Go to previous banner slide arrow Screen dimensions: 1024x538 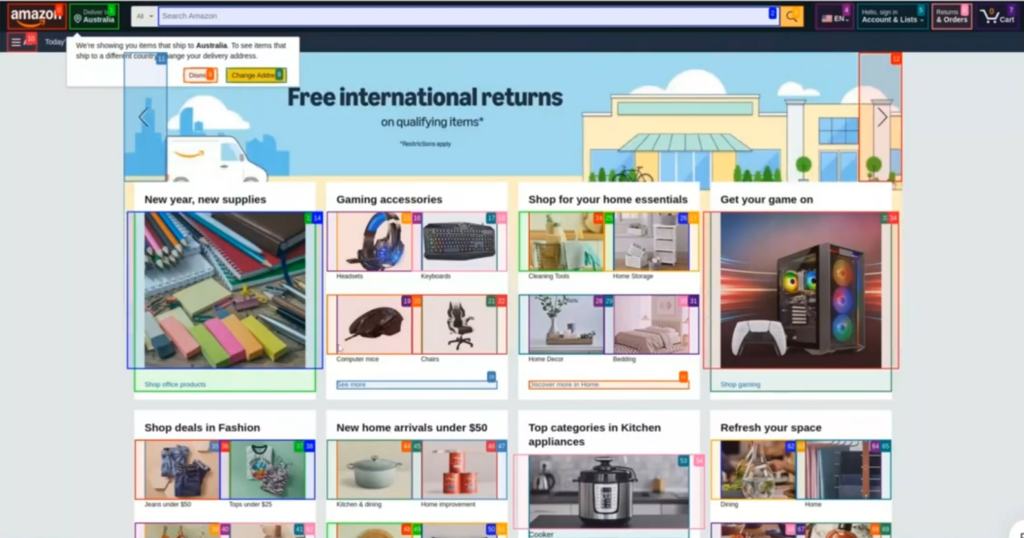click(x=143, y=117)
